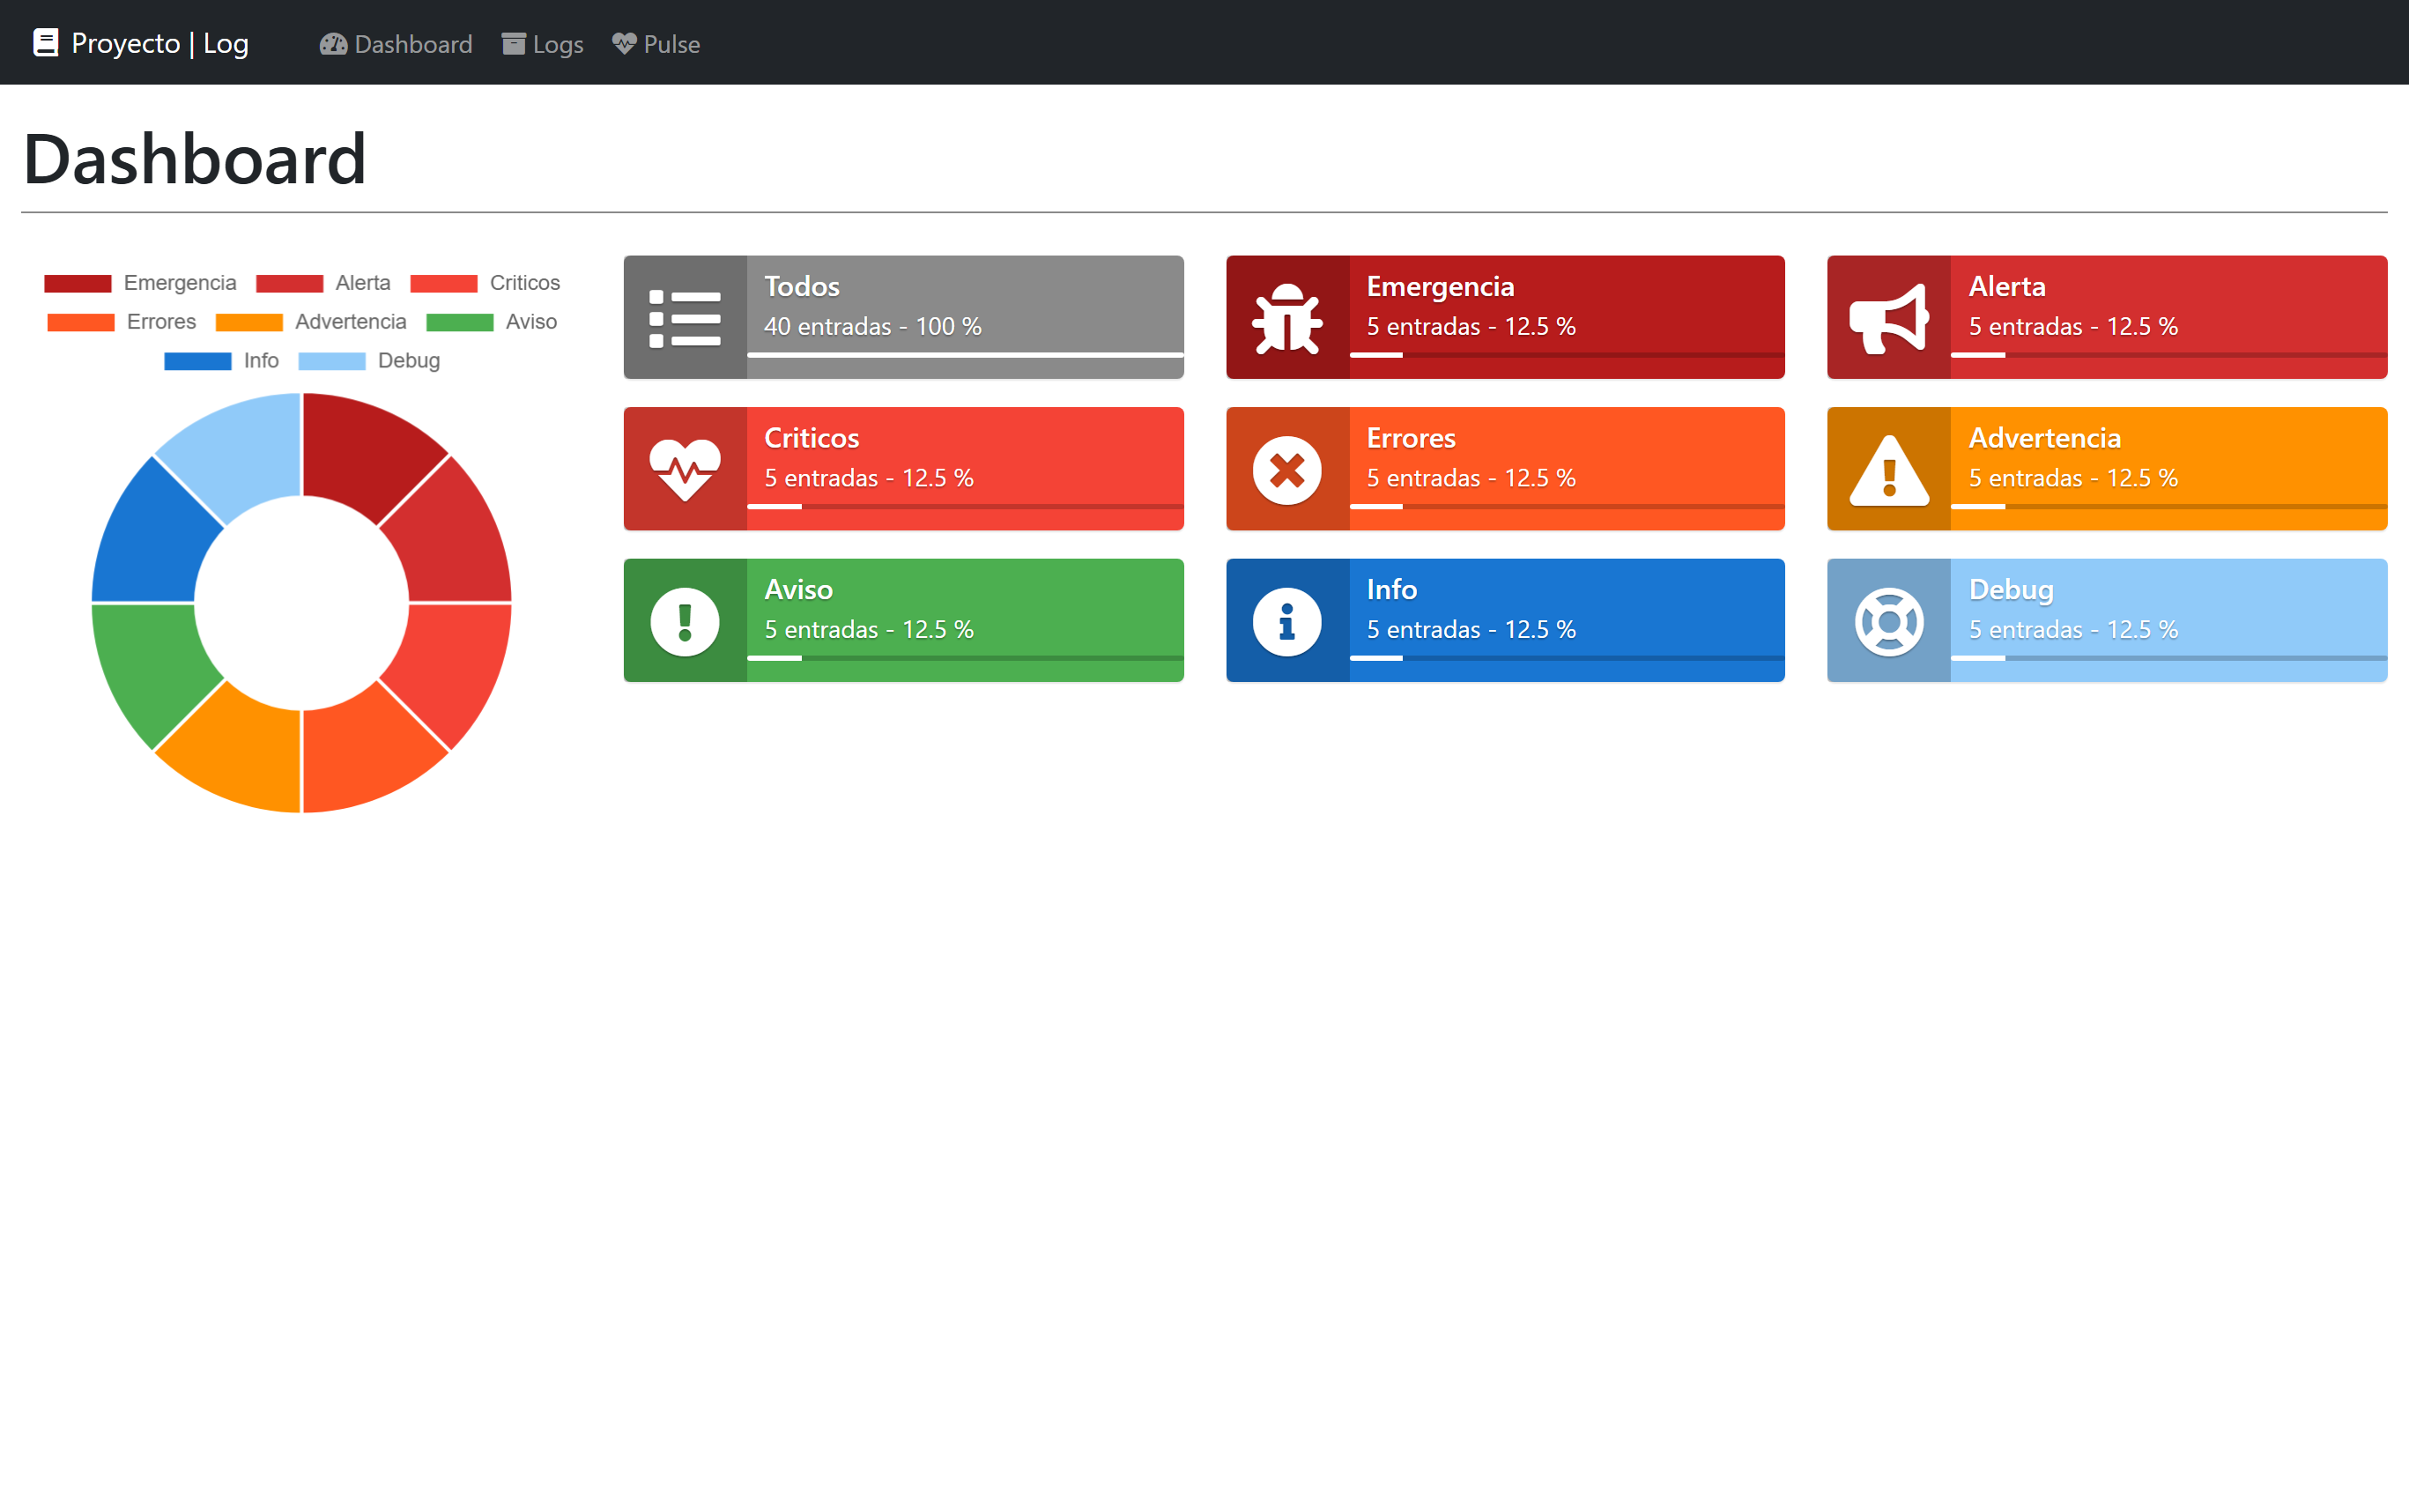Click the Todos list icon
2409x1512 pixels.
685,319
